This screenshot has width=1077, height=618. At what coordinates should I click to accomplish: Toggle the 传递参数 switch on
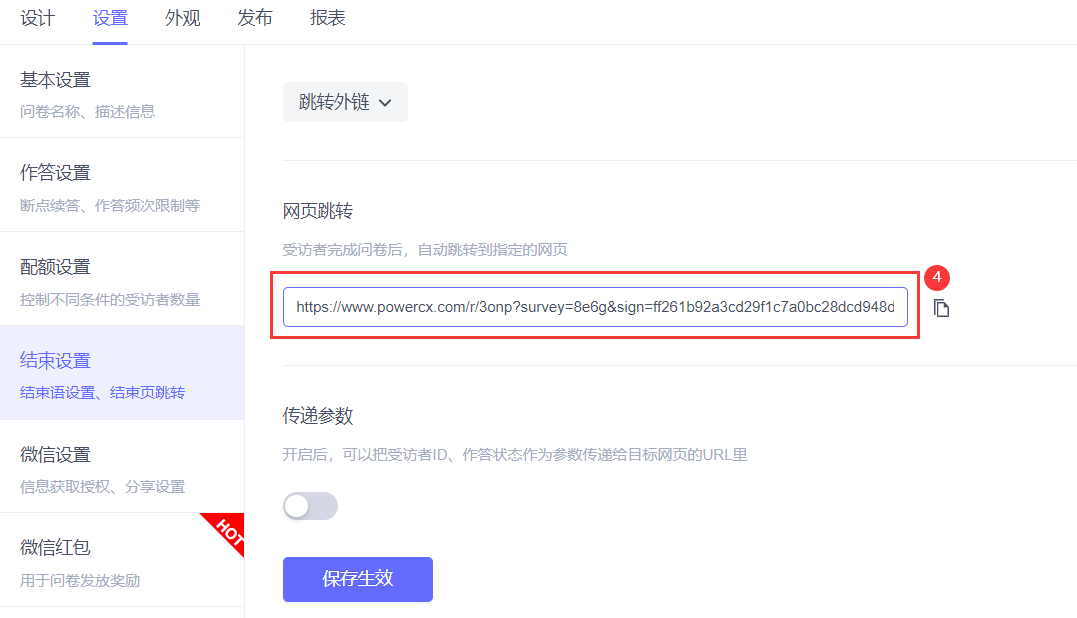pyautogui.click(x=310, y=506)
